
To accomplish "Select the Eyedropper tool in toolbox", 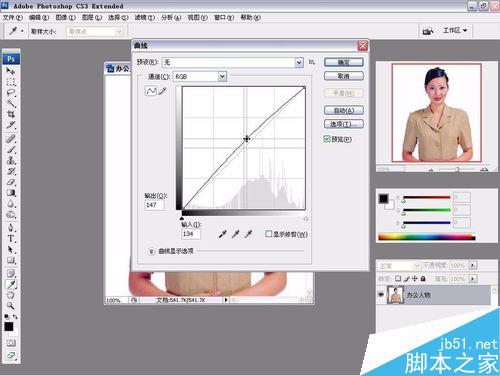I will point(11,284).
